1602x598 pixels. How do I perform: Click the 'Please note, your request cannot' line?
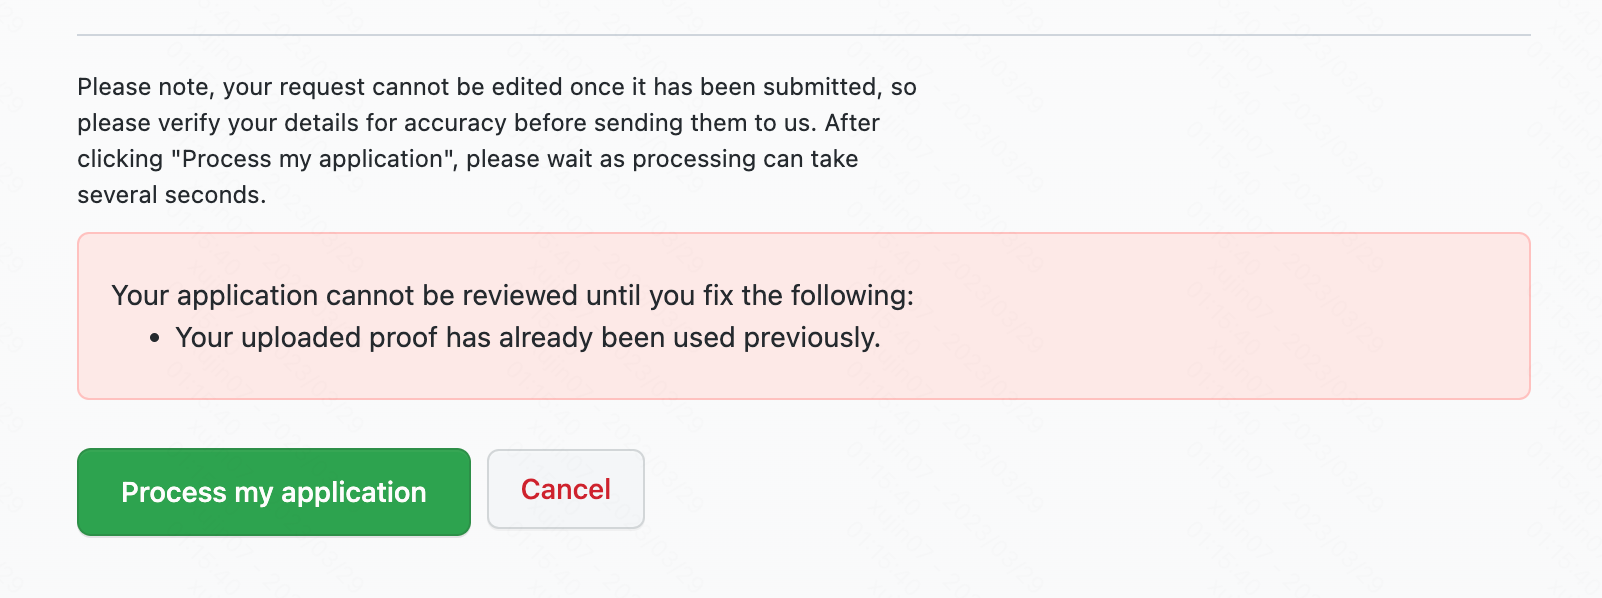[x=497, y=87]
